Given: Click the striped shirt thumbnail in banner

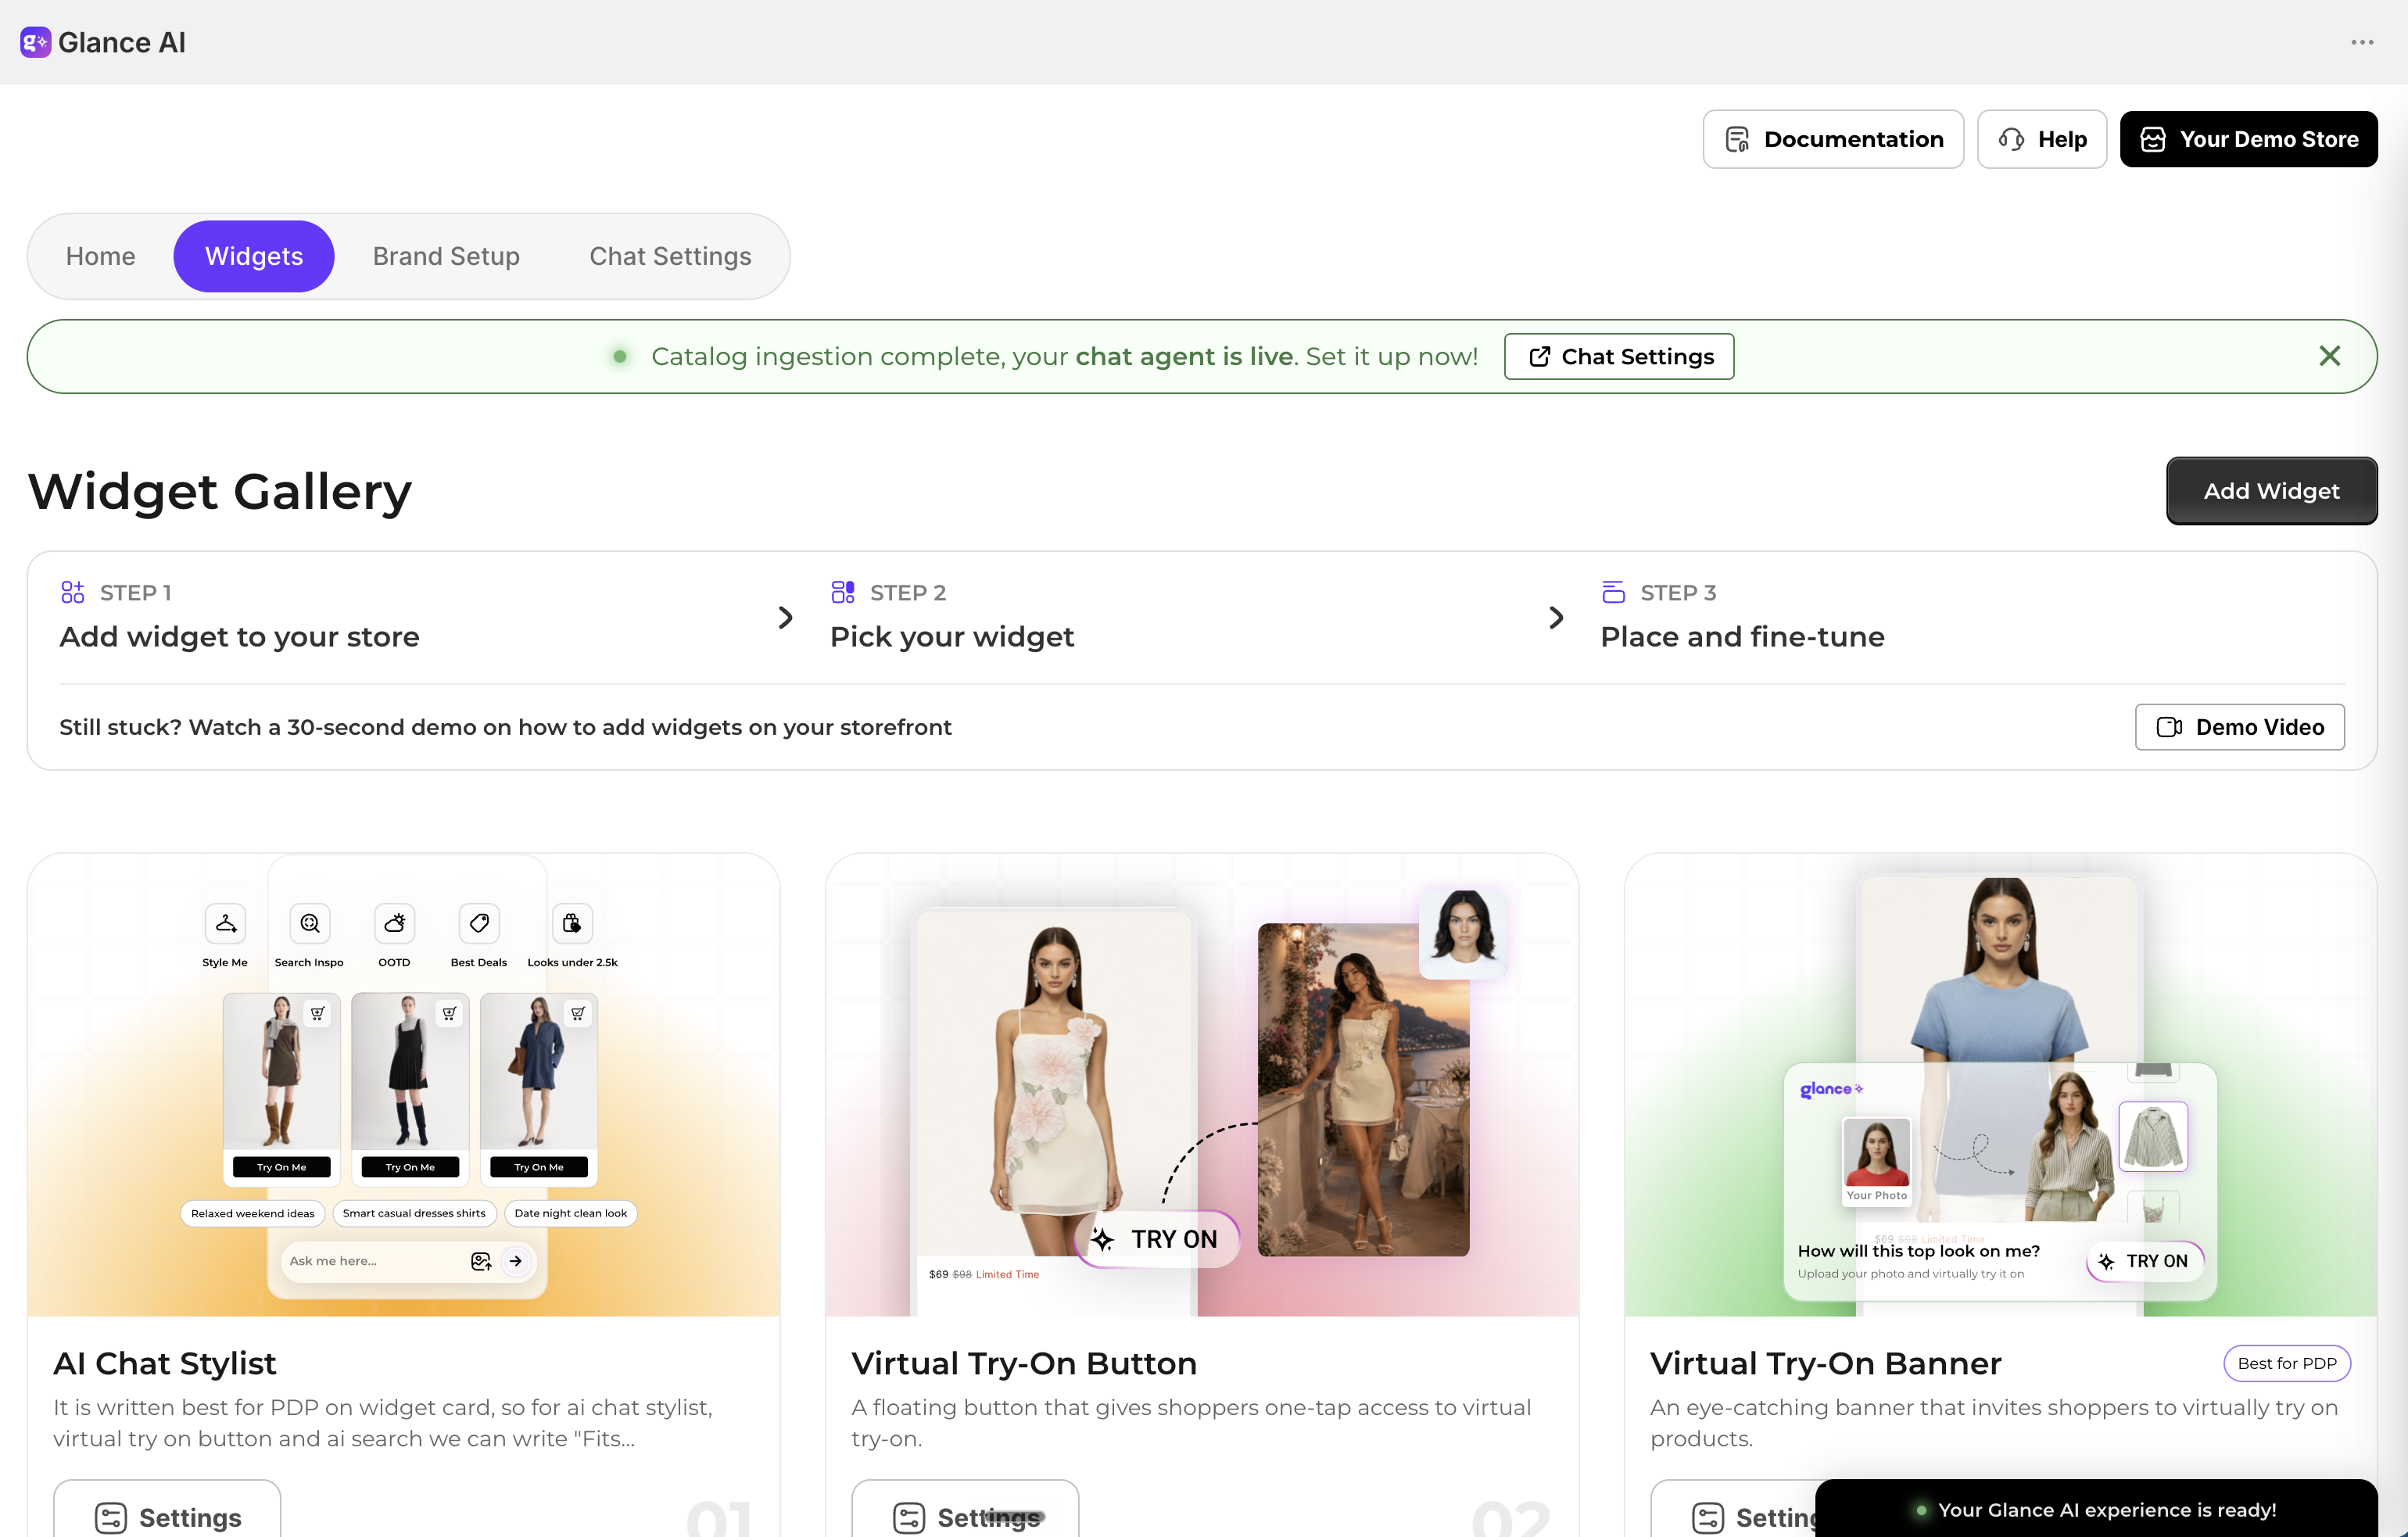Looking at the screenshot, I should (2153, 1136).
